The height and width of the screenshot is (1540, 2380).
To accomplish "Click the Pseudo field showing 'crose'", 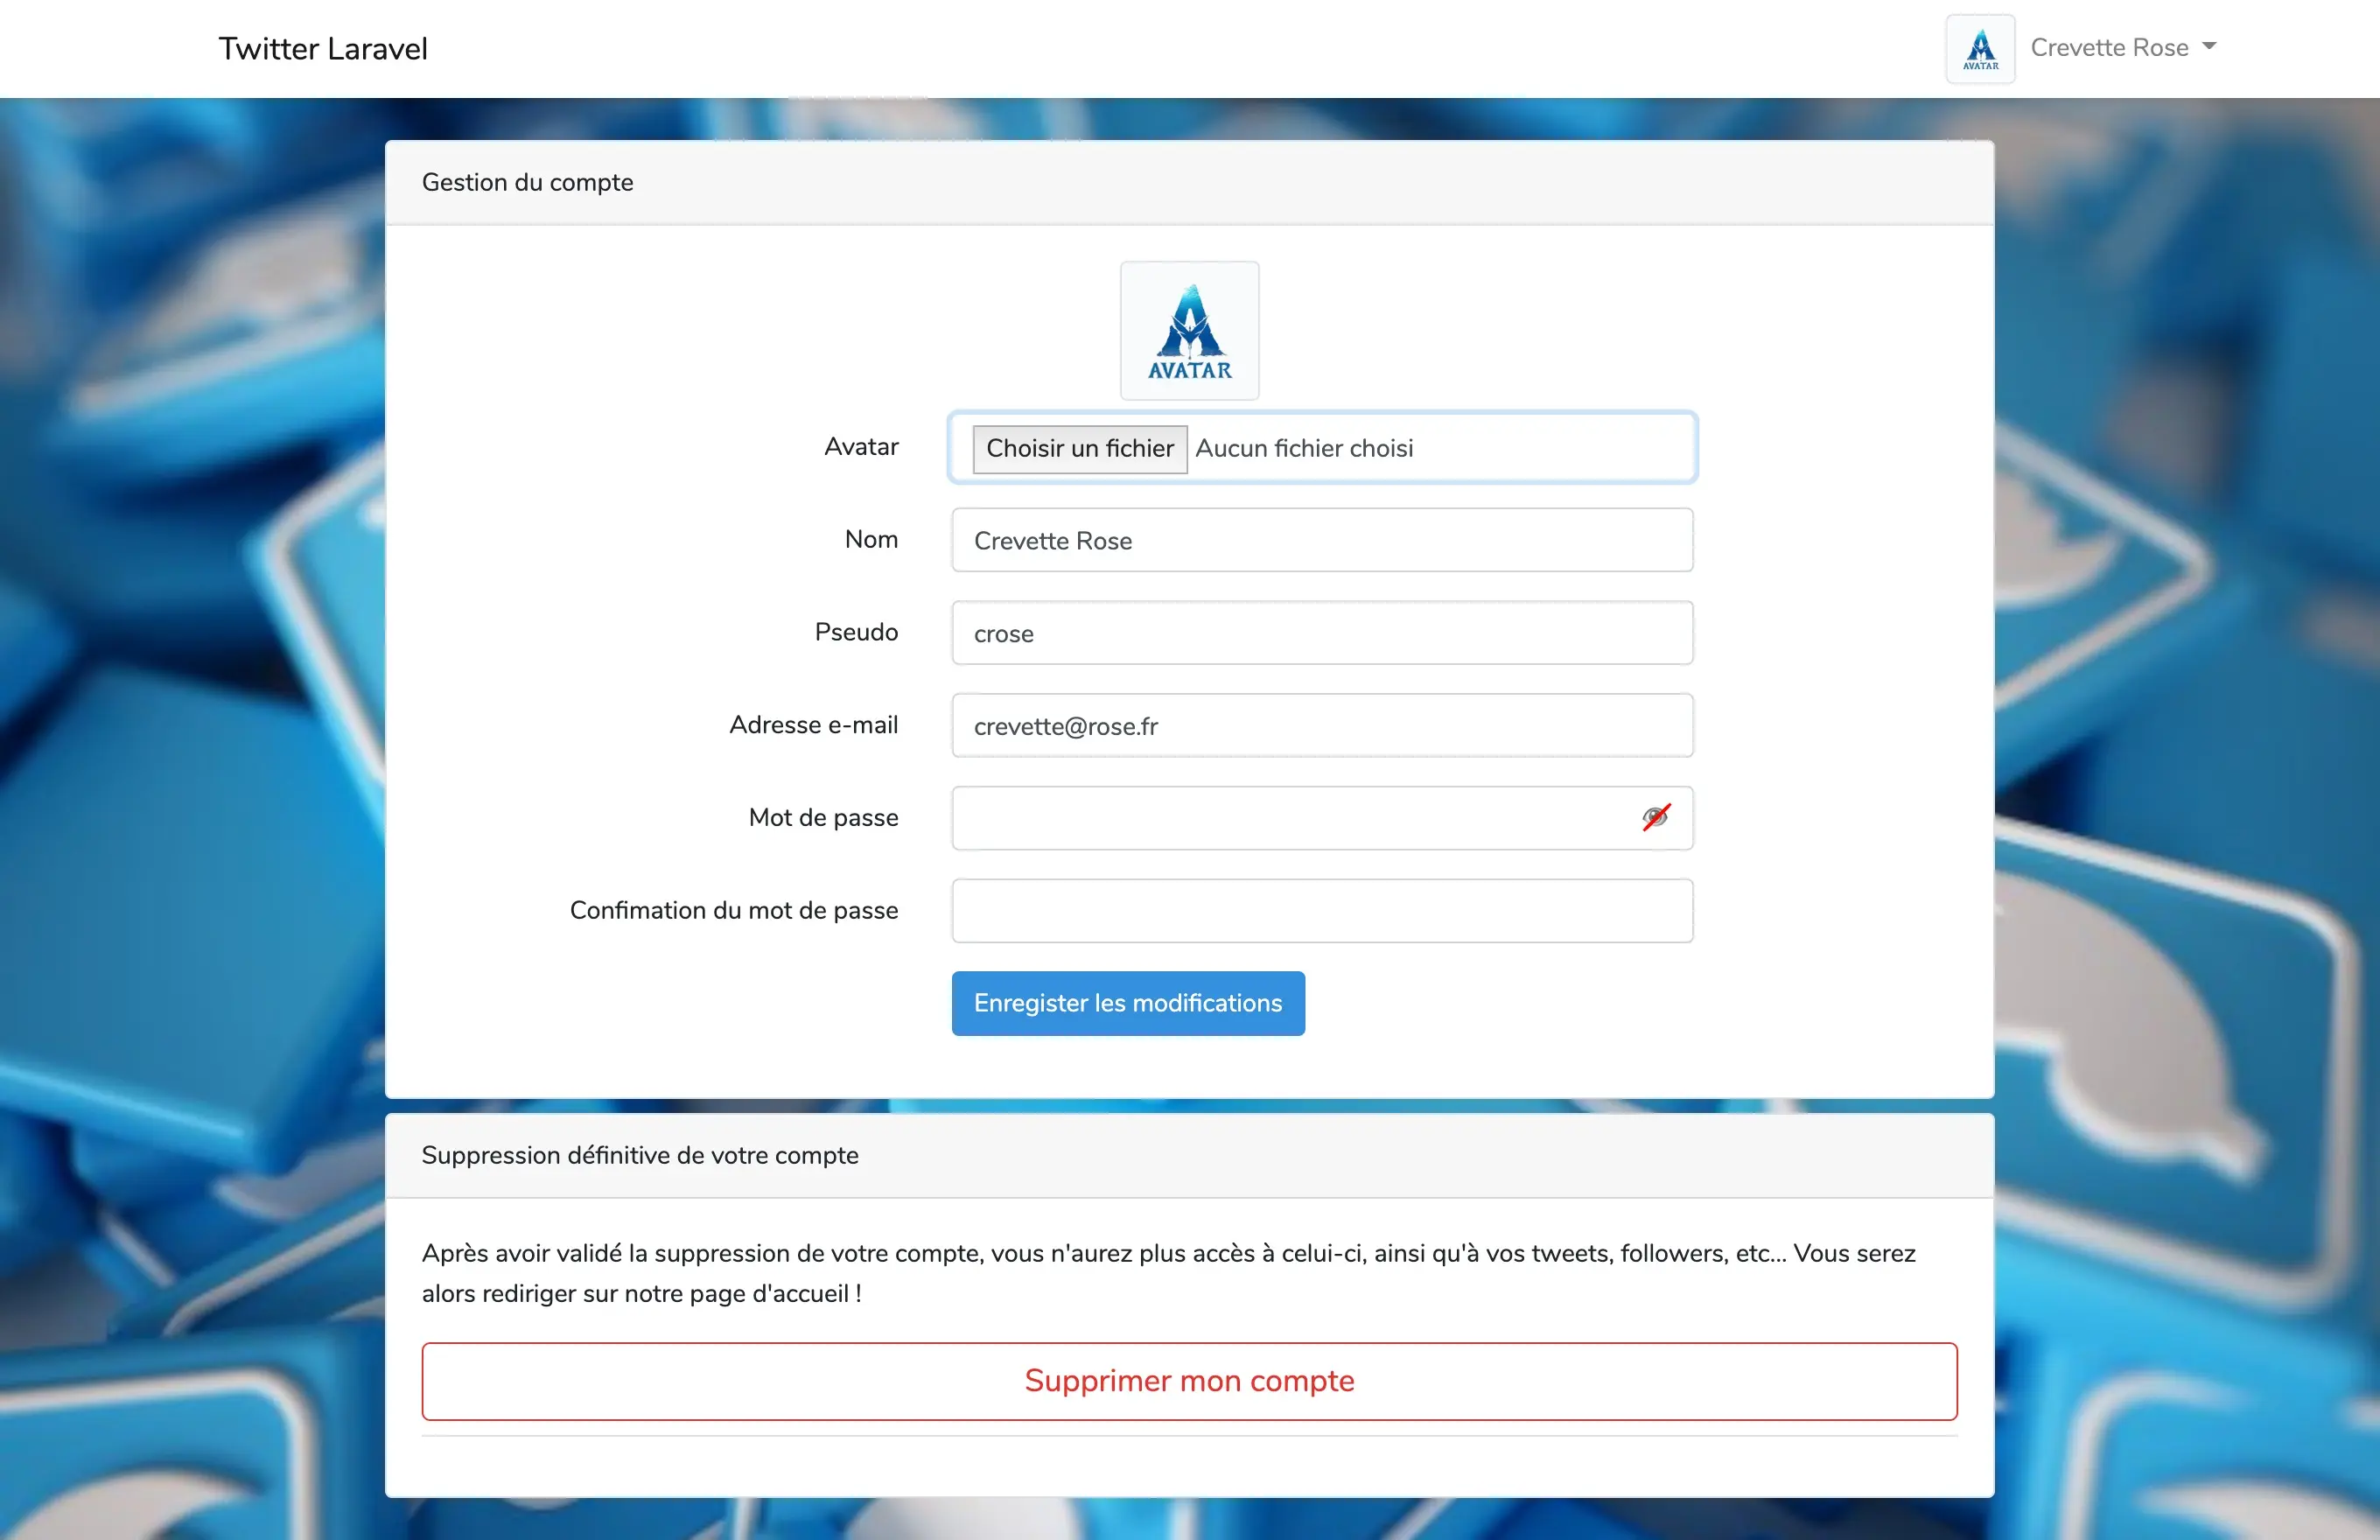I will pyautogui.click(x=1322, y=632).
